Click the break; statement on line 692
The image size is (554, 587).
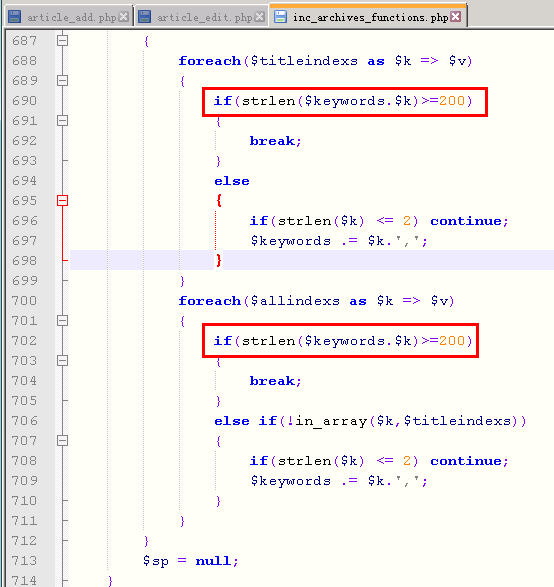276,141
